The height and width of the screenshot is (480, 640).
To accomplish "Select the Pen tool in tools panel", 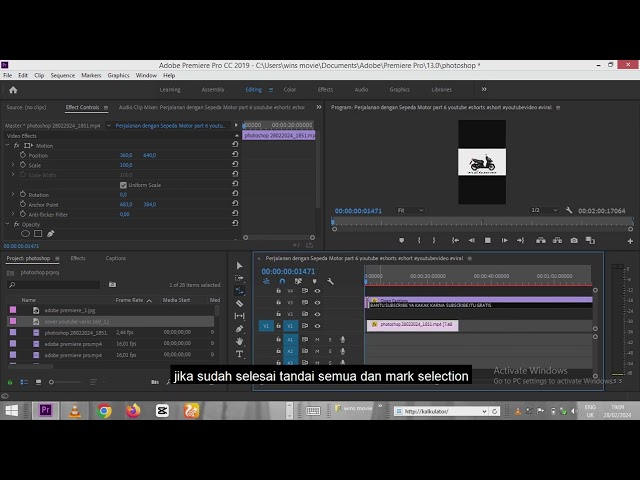I will pos(240,329).
